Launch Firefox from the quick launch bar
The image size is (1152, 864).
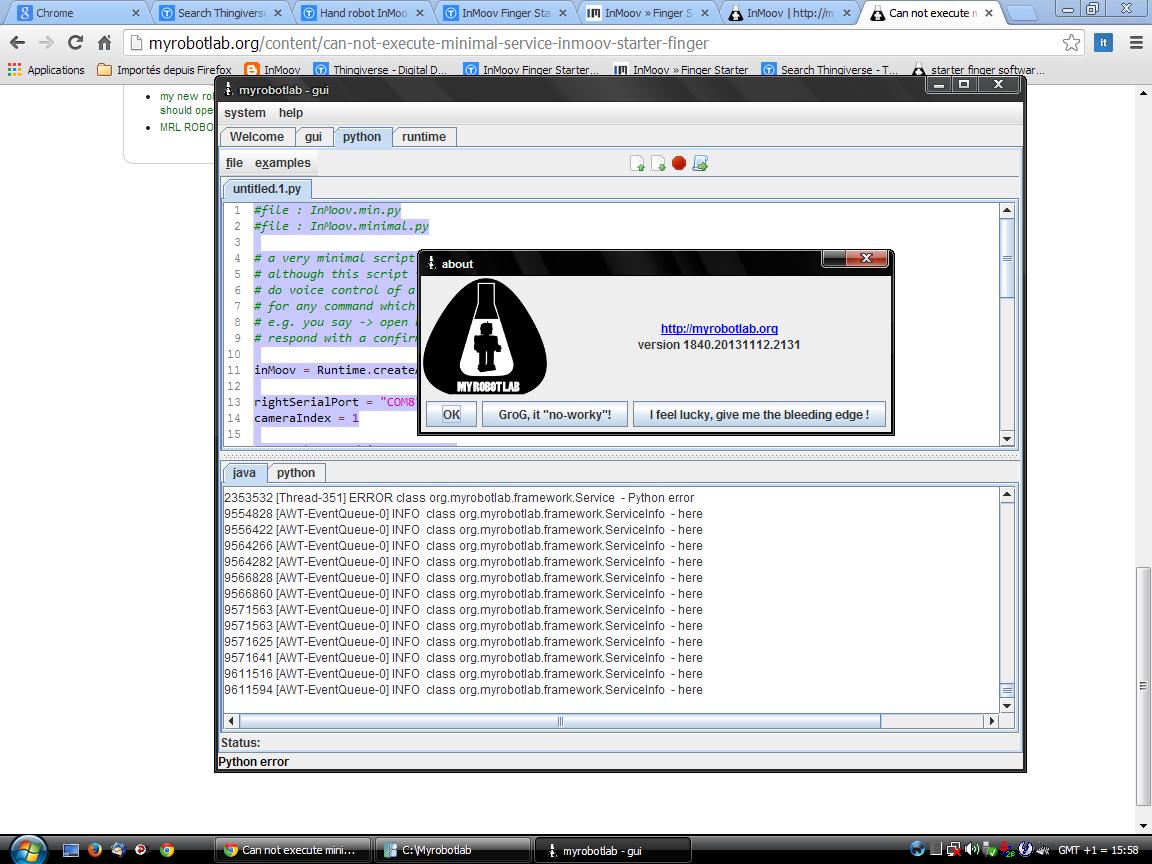pos(94,850)
